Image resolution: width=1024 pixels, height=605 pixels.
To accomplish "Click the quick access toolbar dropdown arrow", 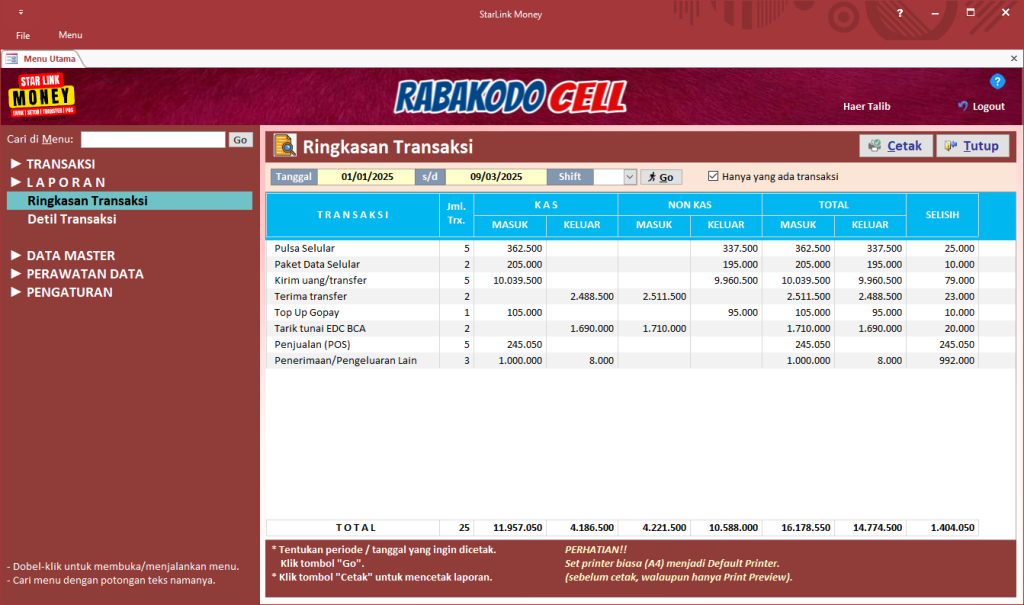I will point(21,12).
